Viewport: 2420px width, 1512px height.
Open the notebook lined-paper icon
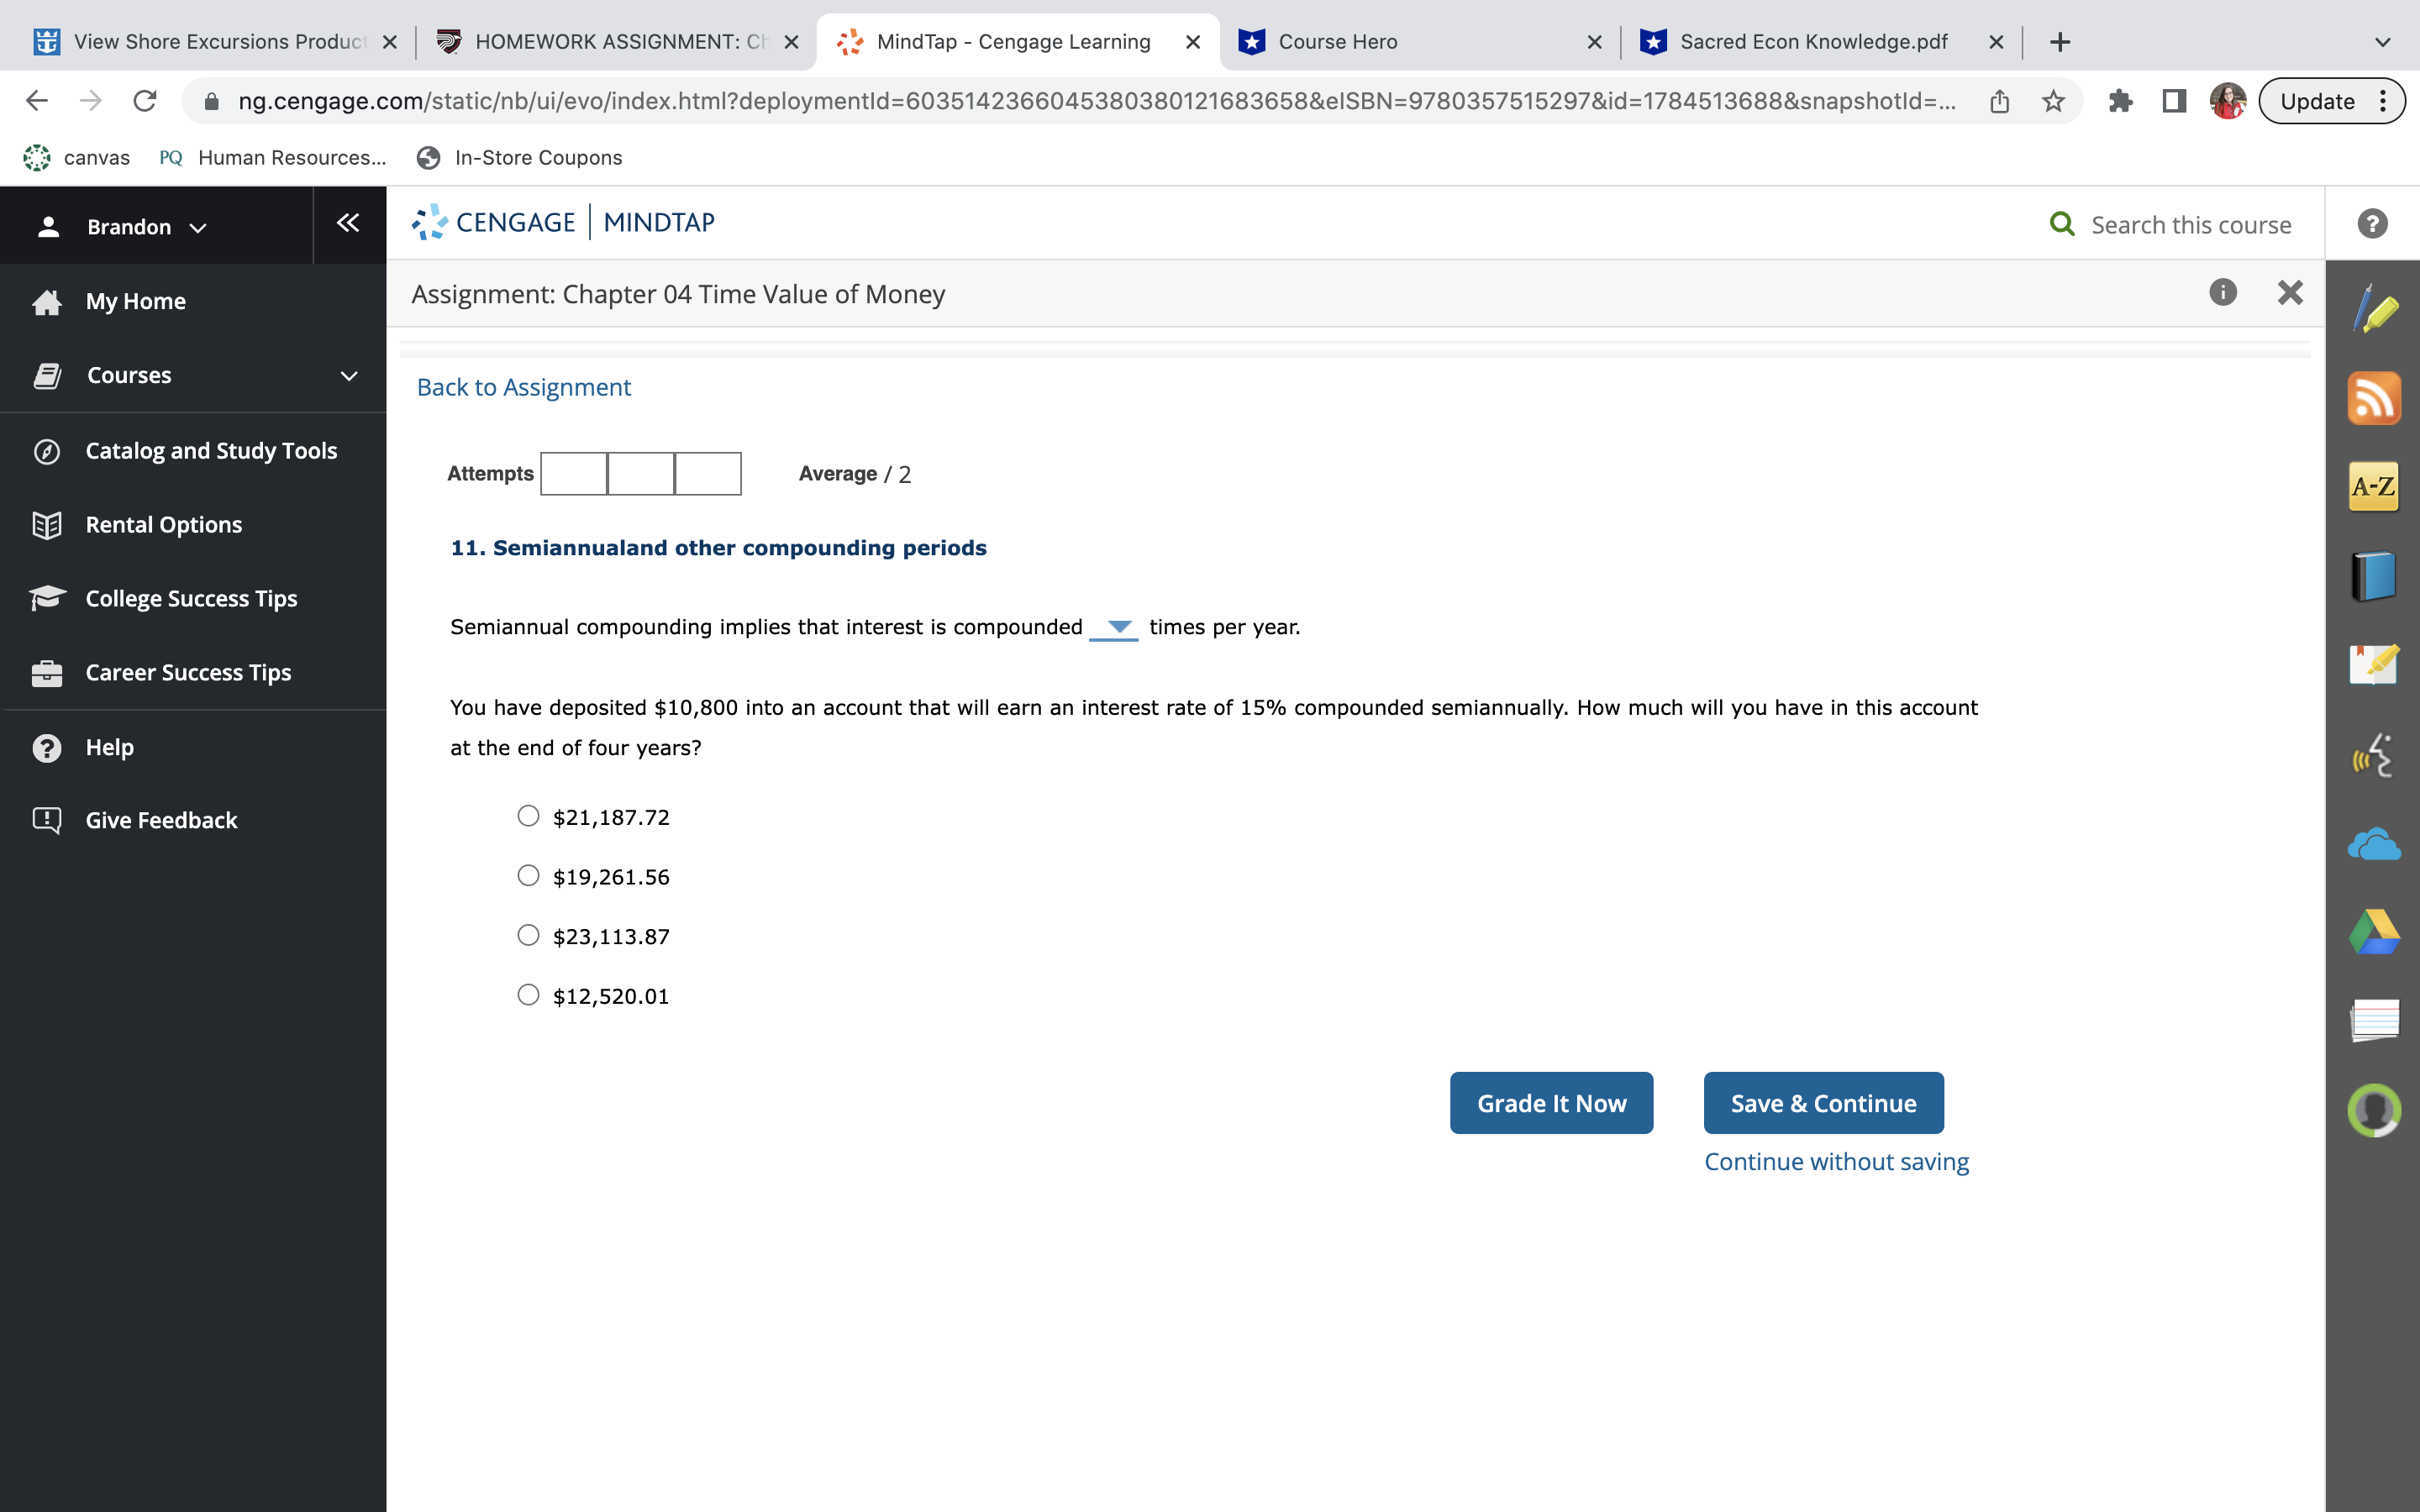tap(2373, 1020)
